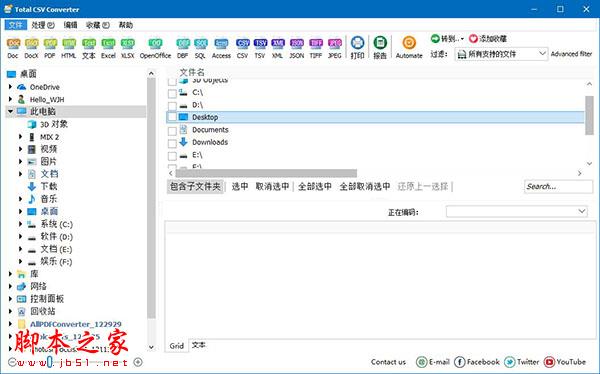Open the 正在编码 encoding dropdown
The image size is (600, 374).
517,211
